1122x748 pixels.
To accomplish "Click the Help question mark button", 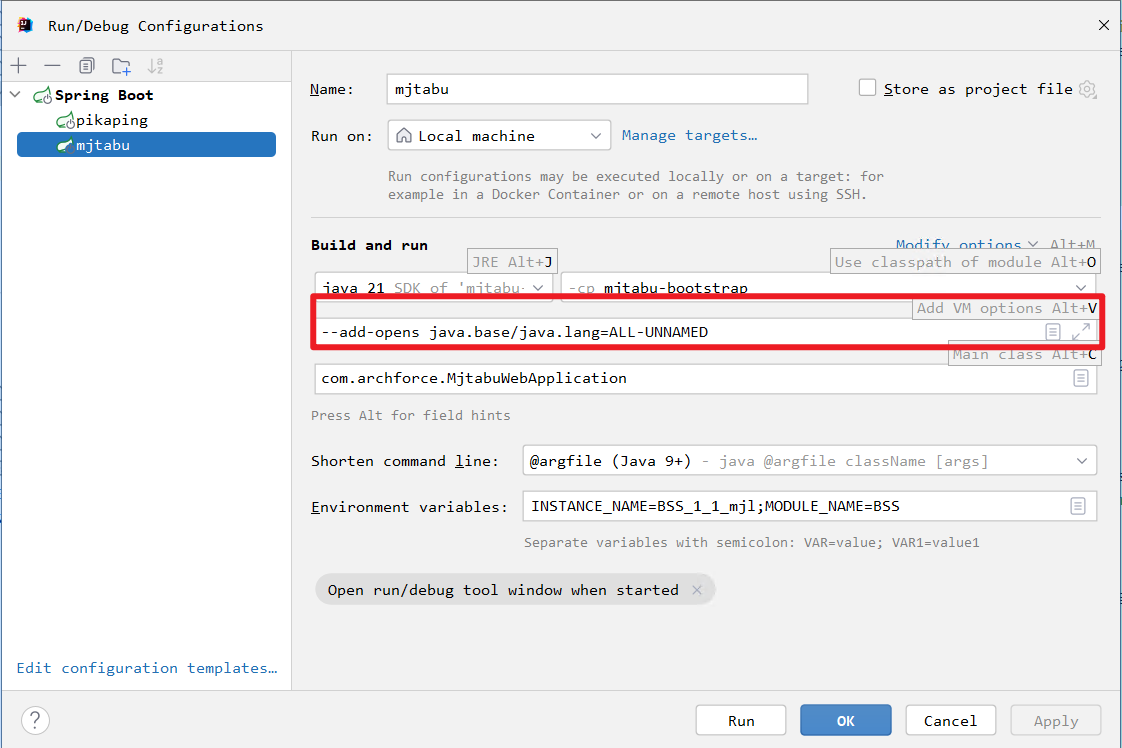I will 35,720.
